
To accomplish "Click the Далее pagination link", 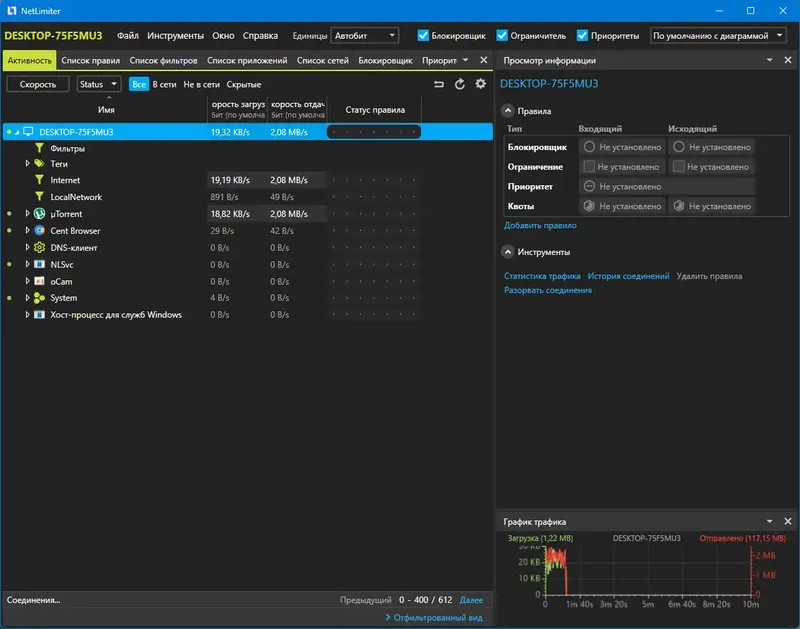I will pos(471,600).
